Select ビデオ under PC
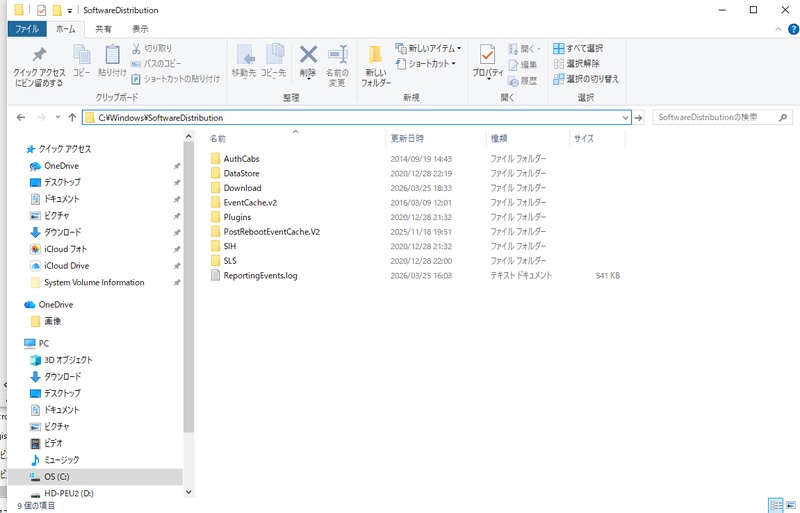Image resolution: width=800 pixels, height=513 pixels. (x=53, y=443)
